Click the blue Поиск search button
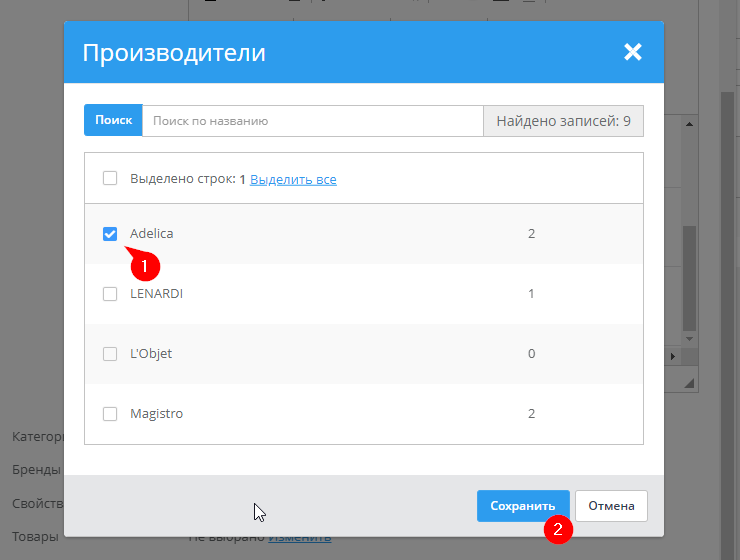The width and height of the screenshot is (740, 560). tap(113, 120)
